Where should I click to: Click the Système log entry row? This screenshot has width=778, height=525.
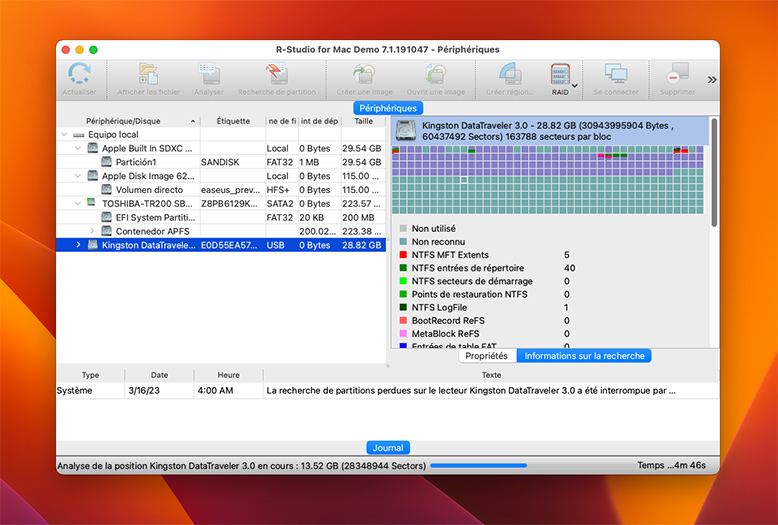click(x=388, y=391)
